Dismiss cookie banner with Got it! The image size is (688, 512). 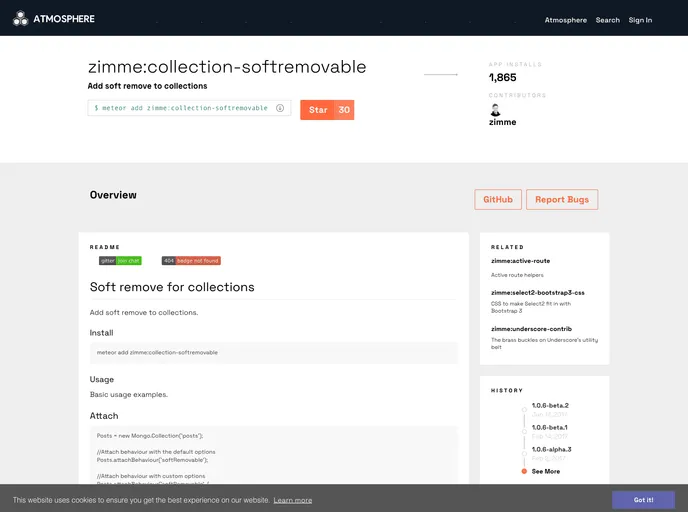[643, 500]
